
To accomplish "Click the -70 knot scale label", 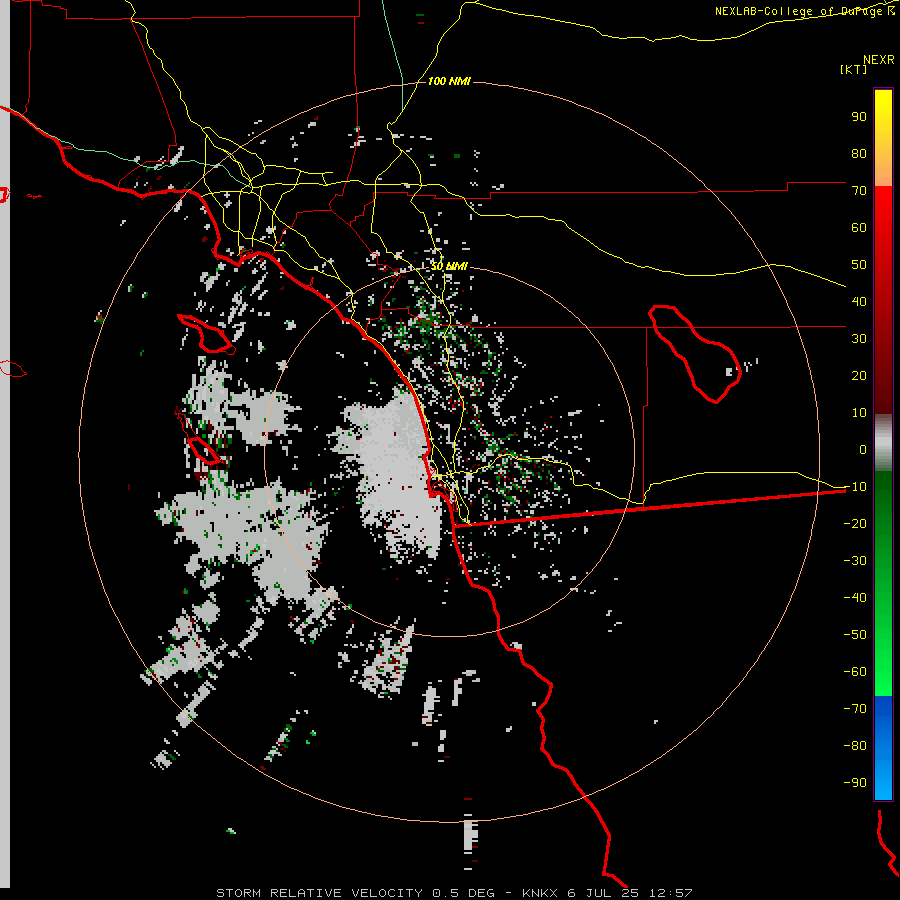I will tap(855, 709).
